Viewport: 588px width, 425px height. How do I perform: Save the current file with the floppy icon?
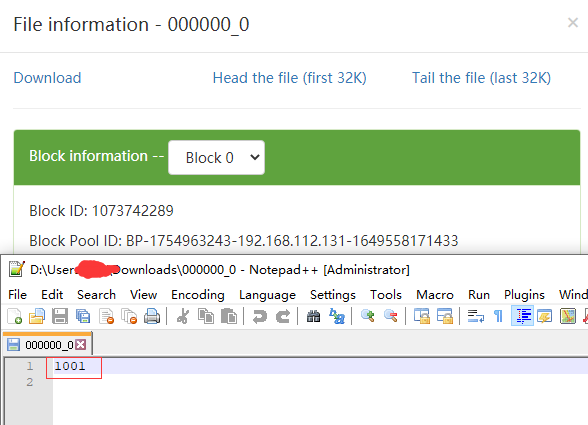coord(60,316)
